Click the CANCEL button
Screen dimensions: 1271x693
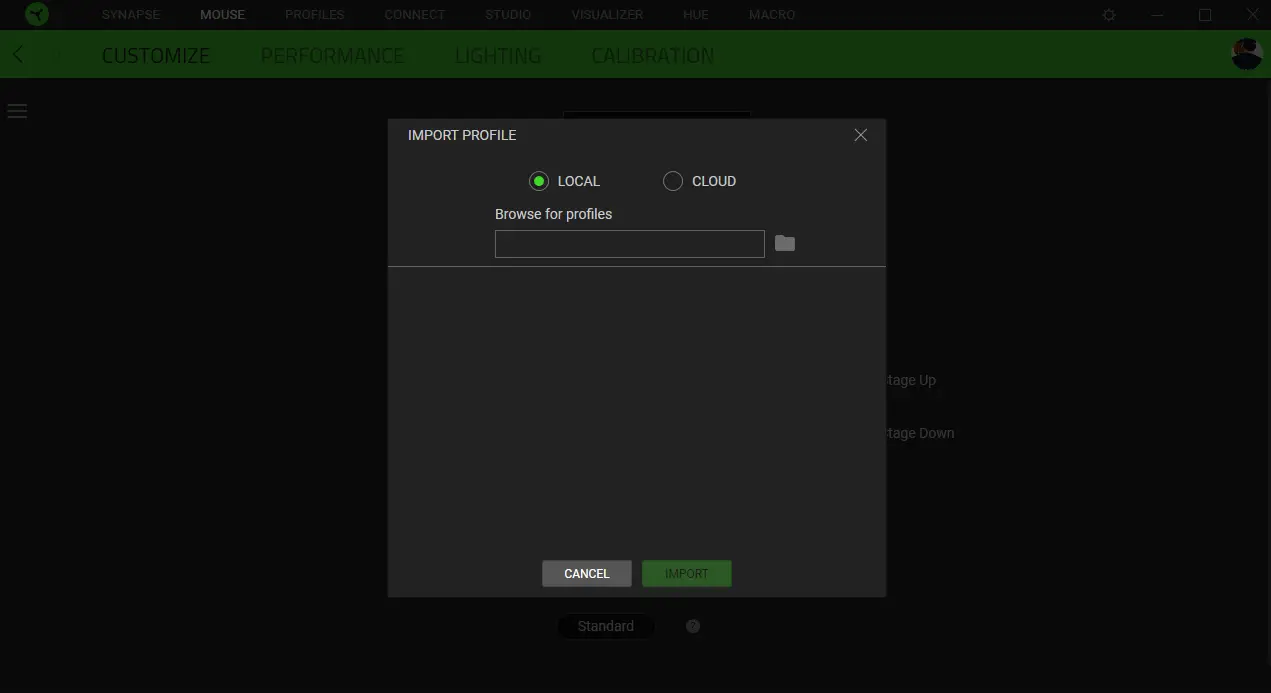click(x=586, y=573)
